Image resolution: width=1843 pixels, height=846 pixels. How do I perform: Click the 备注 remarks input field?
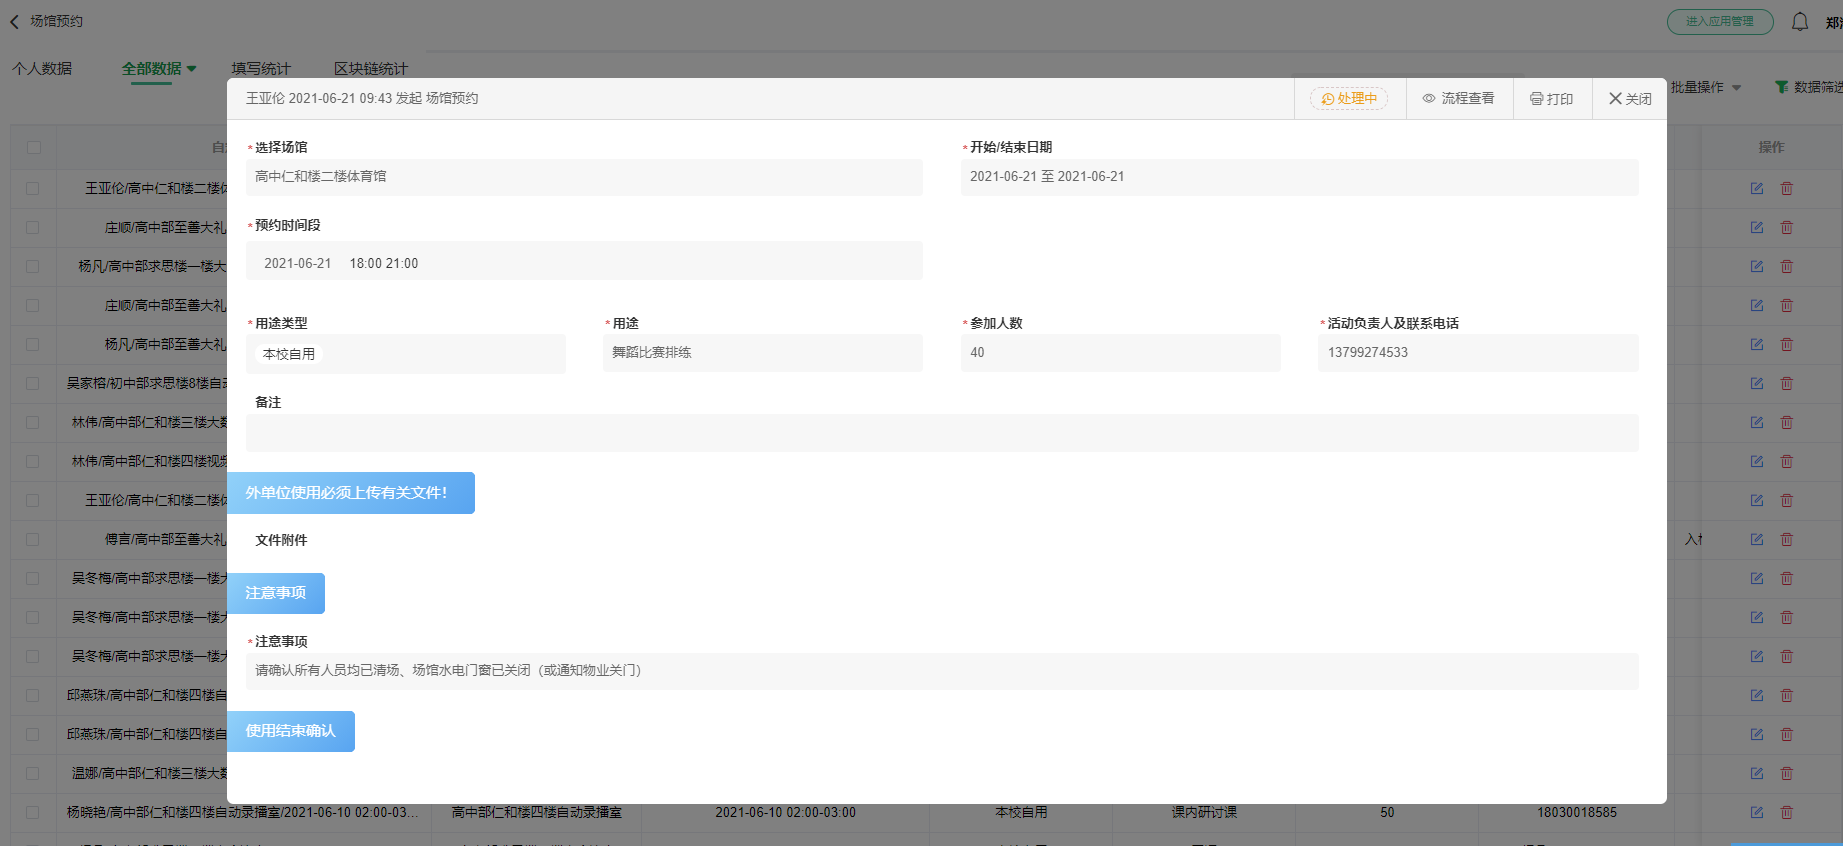click(x=941, y=433)
